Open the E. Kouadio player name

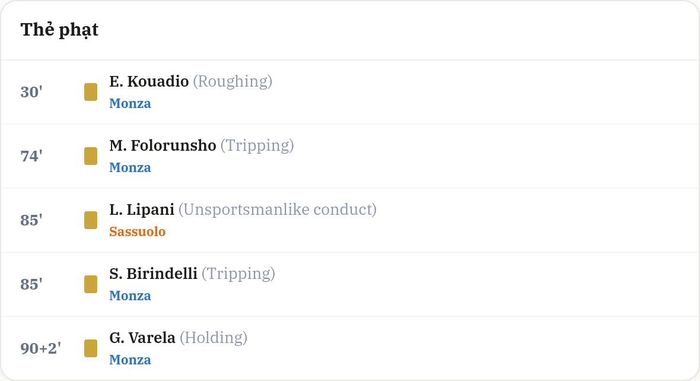[149, 81]
